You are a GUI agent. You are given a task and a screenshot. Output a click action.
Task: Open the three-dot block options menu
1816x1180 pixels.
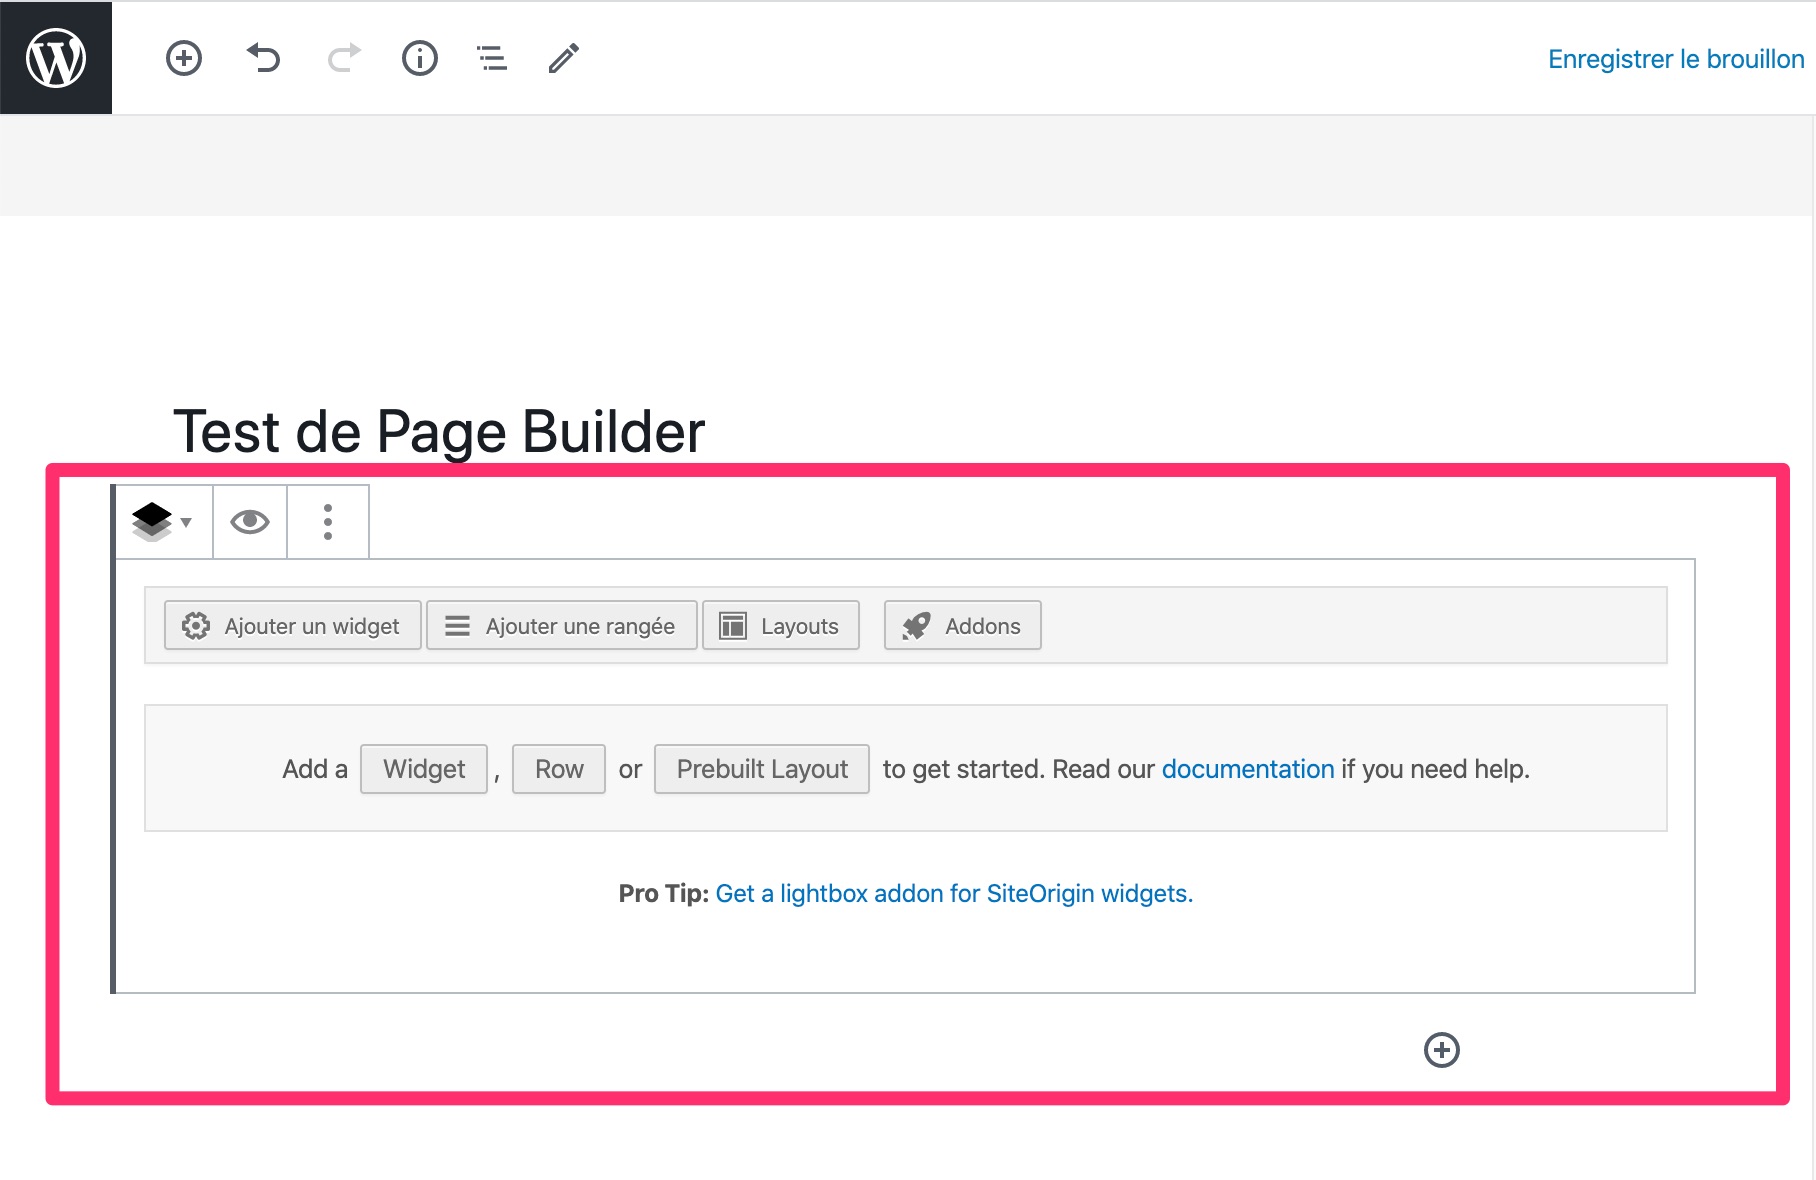point(328,521)
